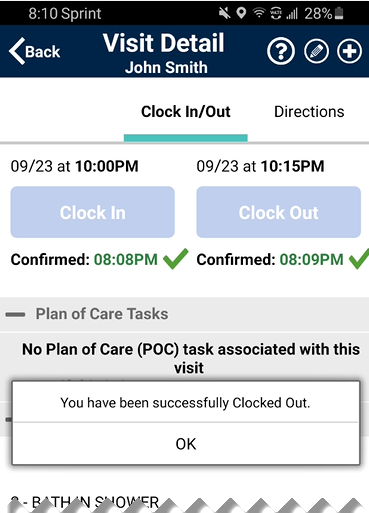
Task: Tap the confirmed 08:09PM clock-out time
Action: click(311, 259)
